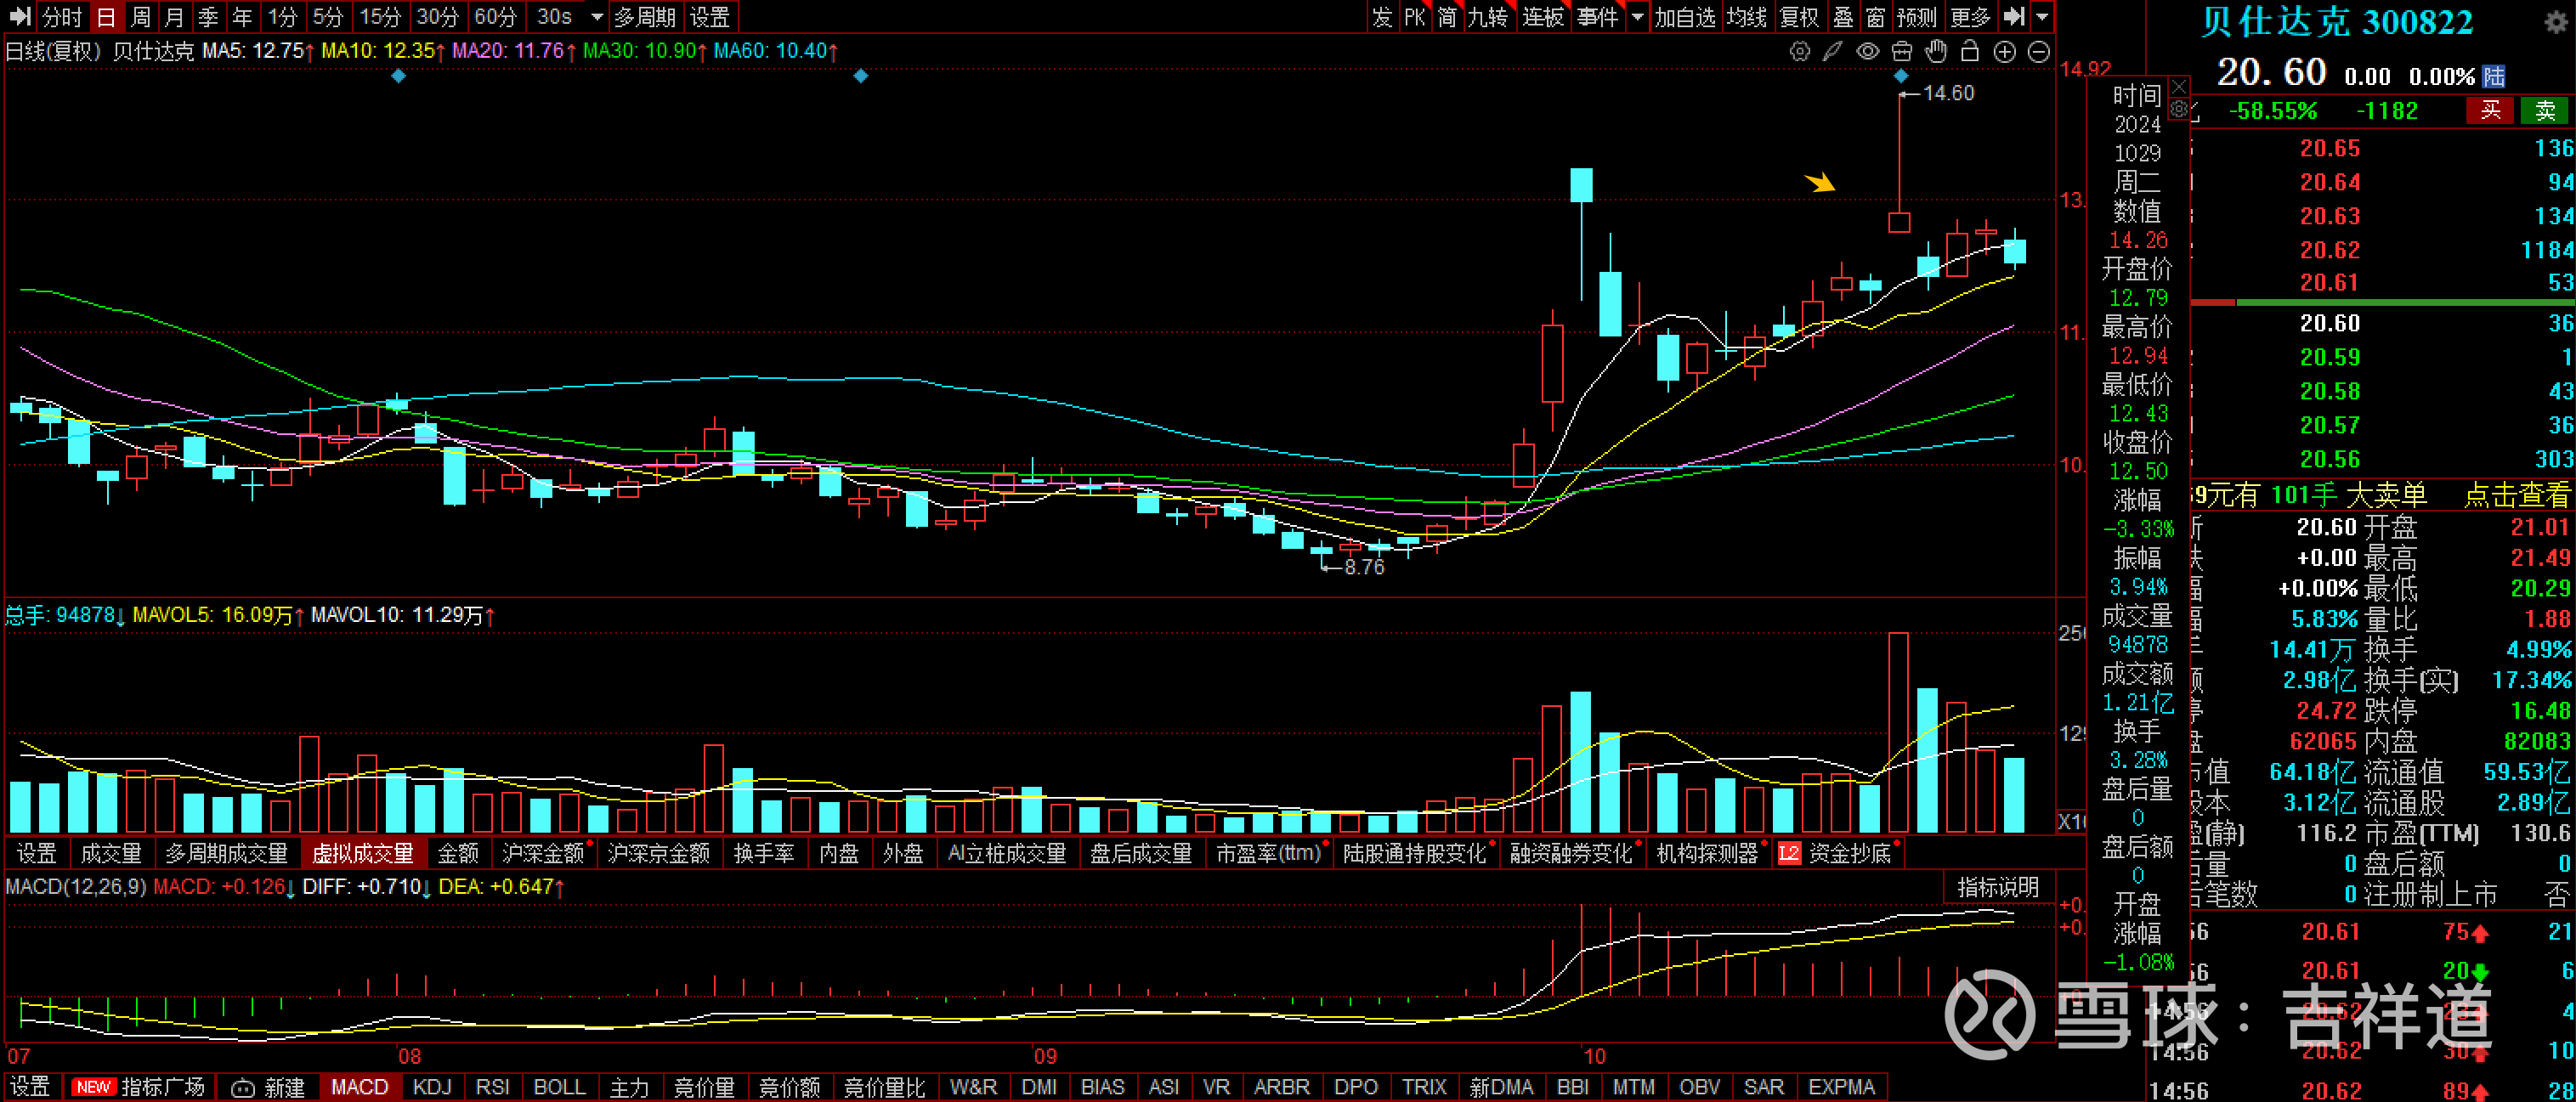Expand the 30s period dropdown arrow

(x=597, y=17)
